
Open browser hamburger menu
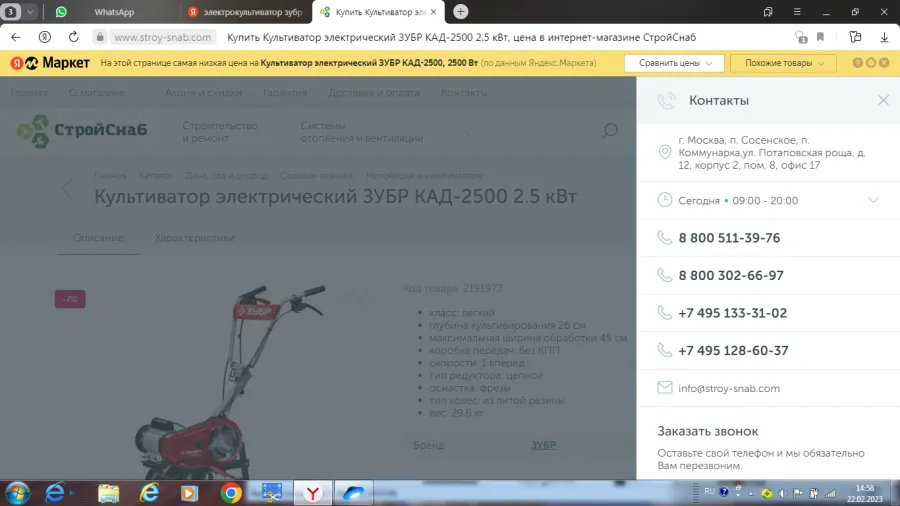click(797, 11)
